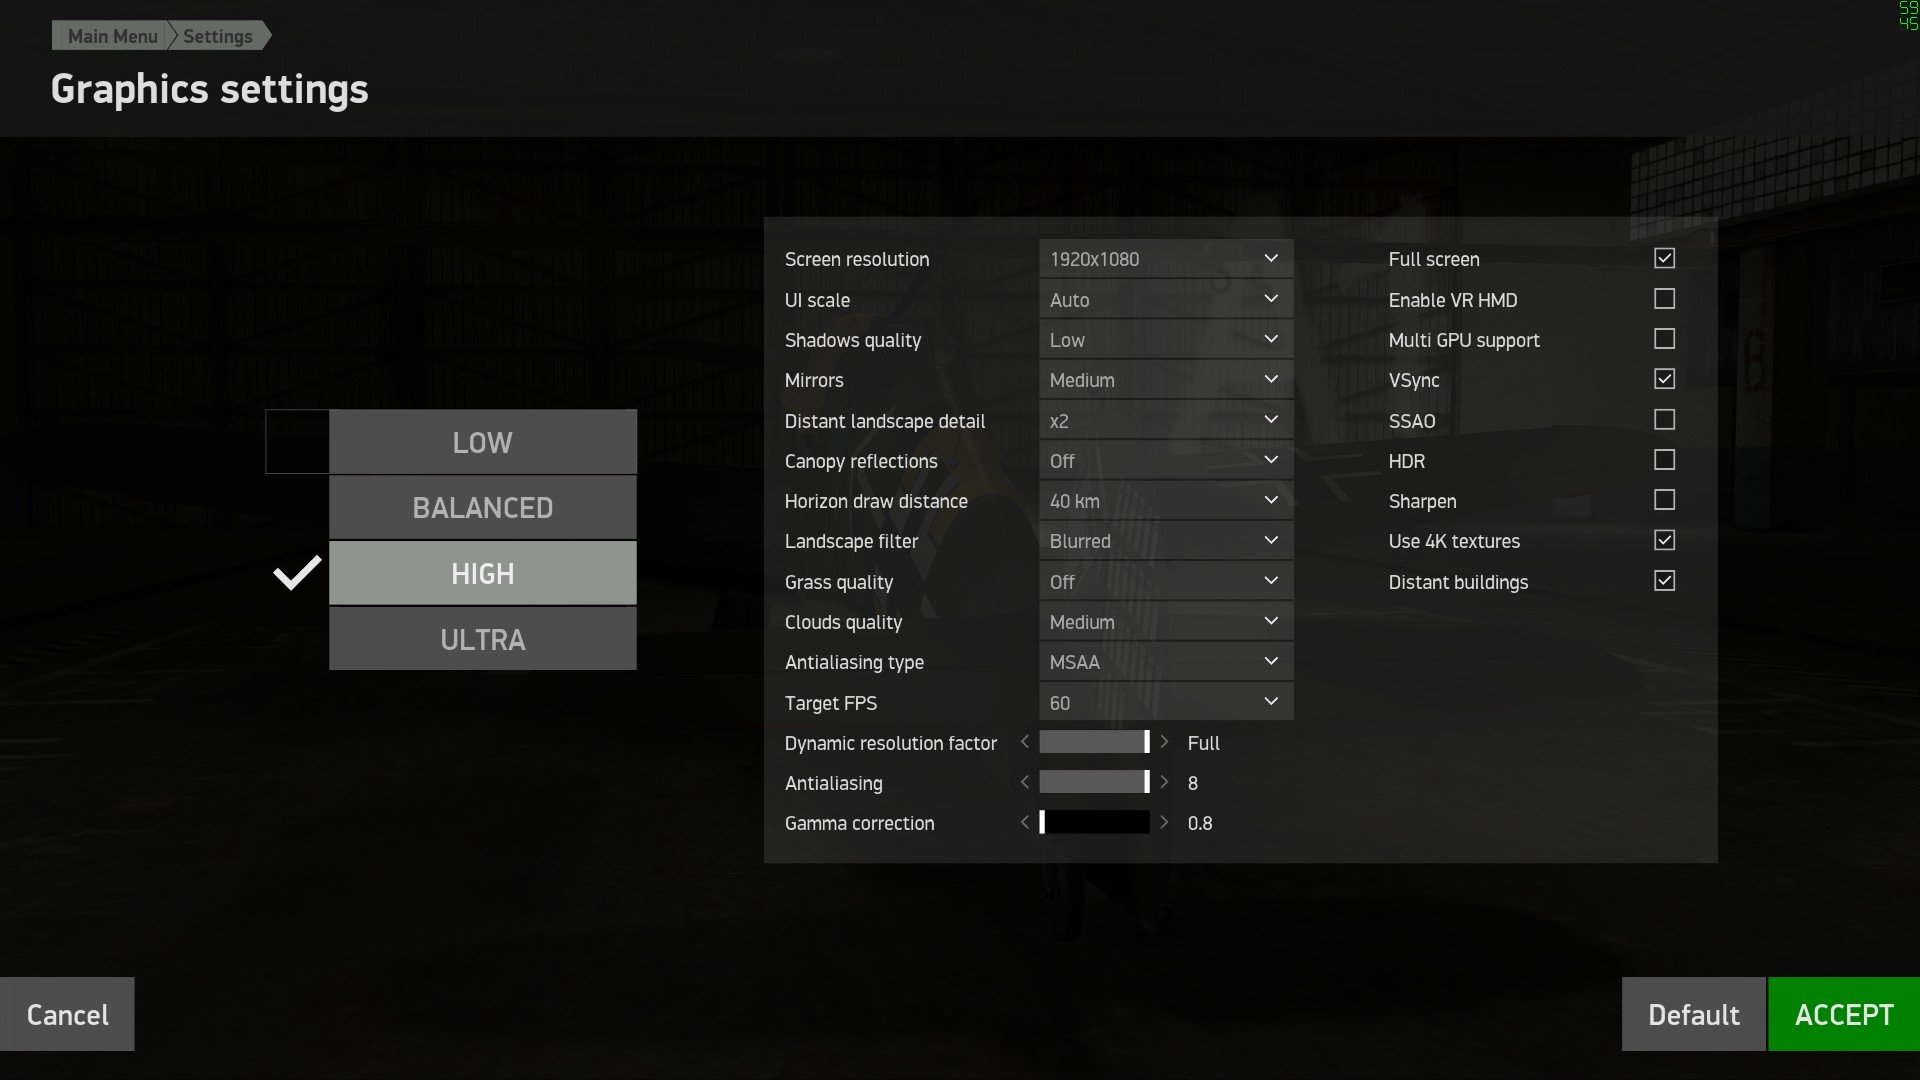Click the Gamma correction slider bar

1095,822
